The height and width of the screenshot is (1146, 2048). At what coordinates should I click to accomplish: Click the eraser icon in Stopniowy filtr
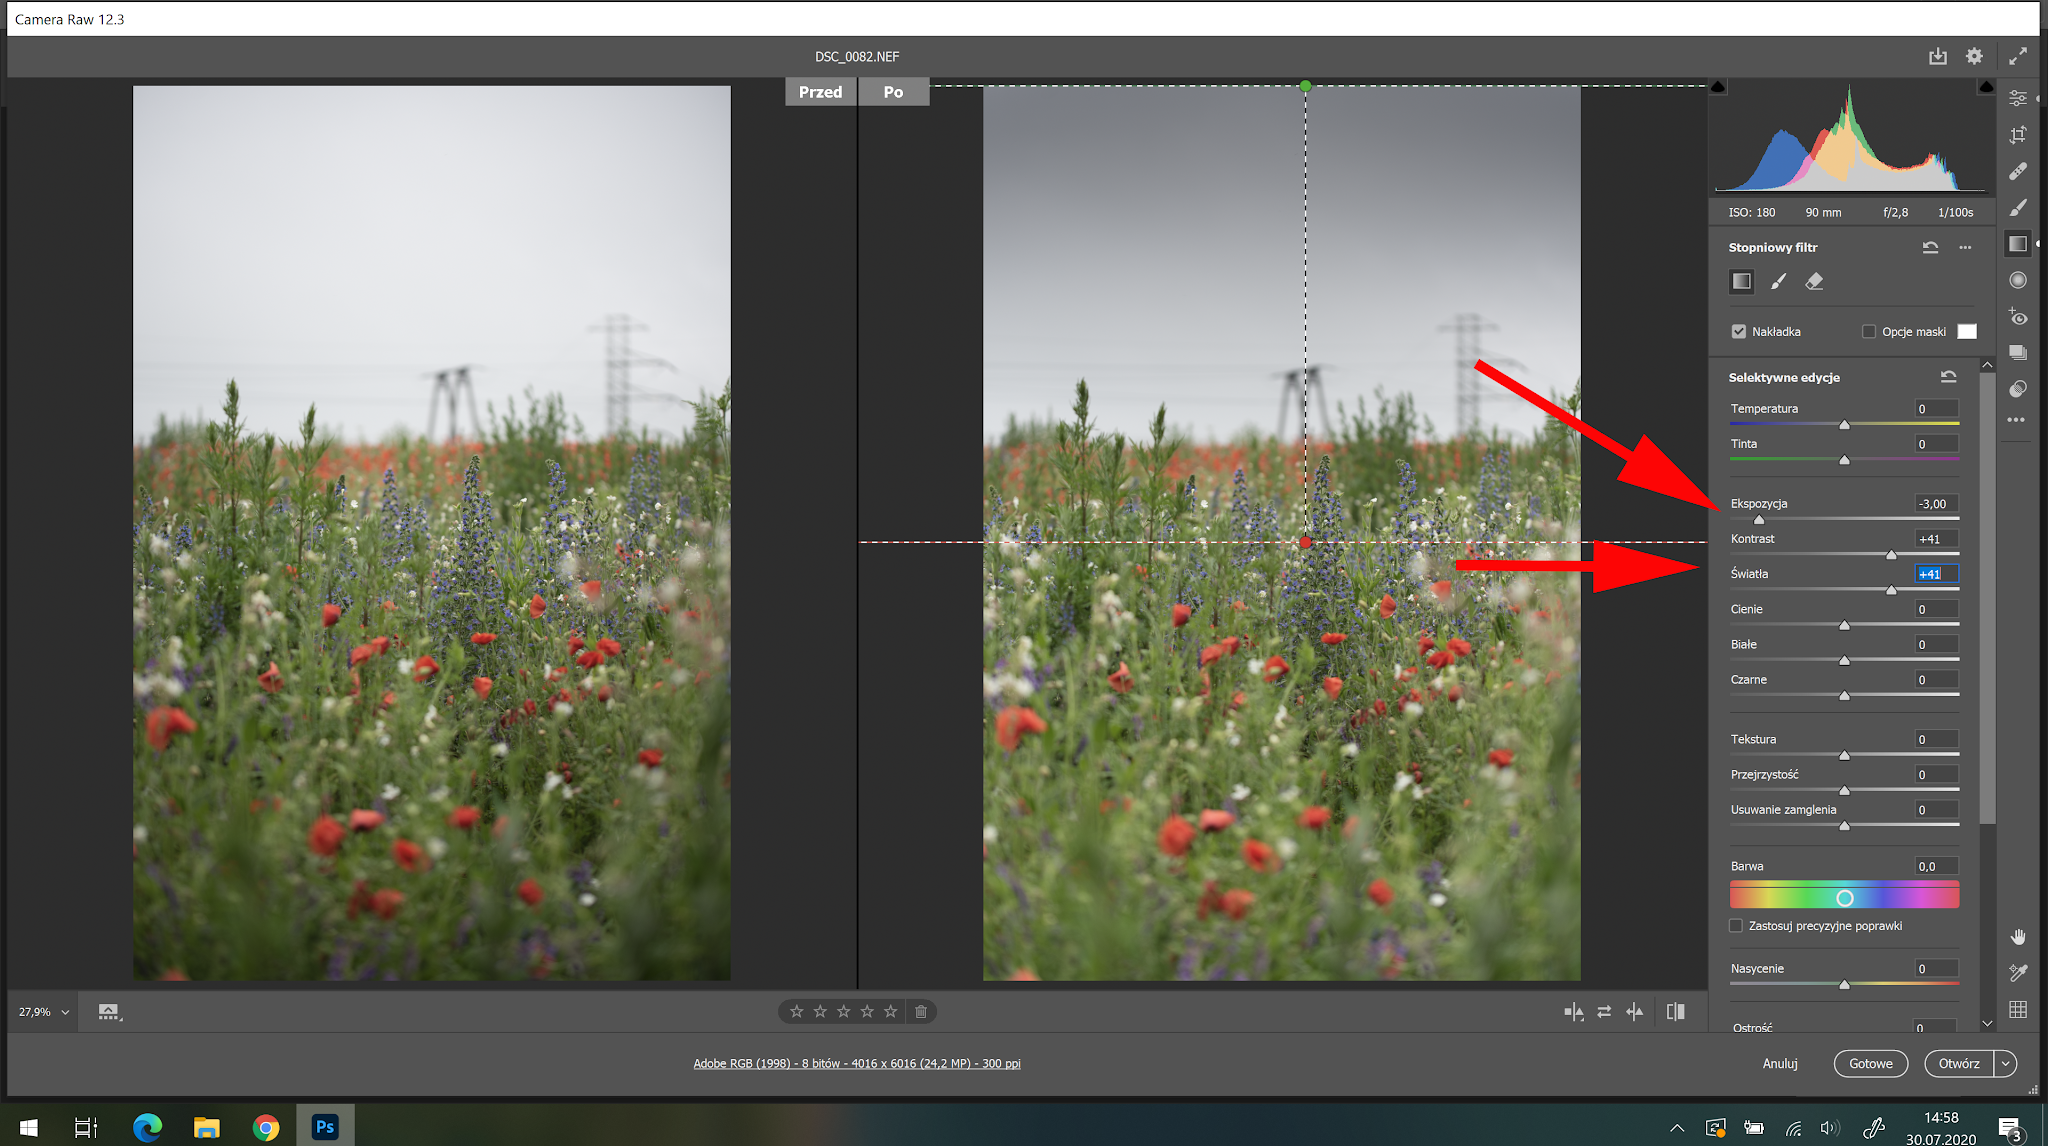tap(1814, 282)
